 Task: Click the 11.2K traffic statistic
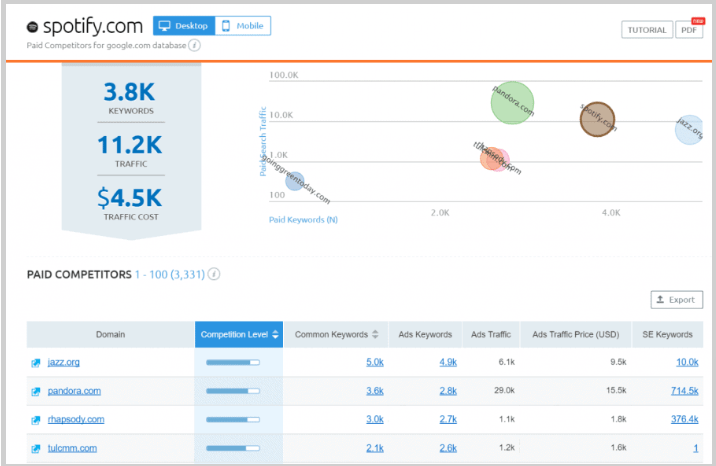(x=130, y=145)
